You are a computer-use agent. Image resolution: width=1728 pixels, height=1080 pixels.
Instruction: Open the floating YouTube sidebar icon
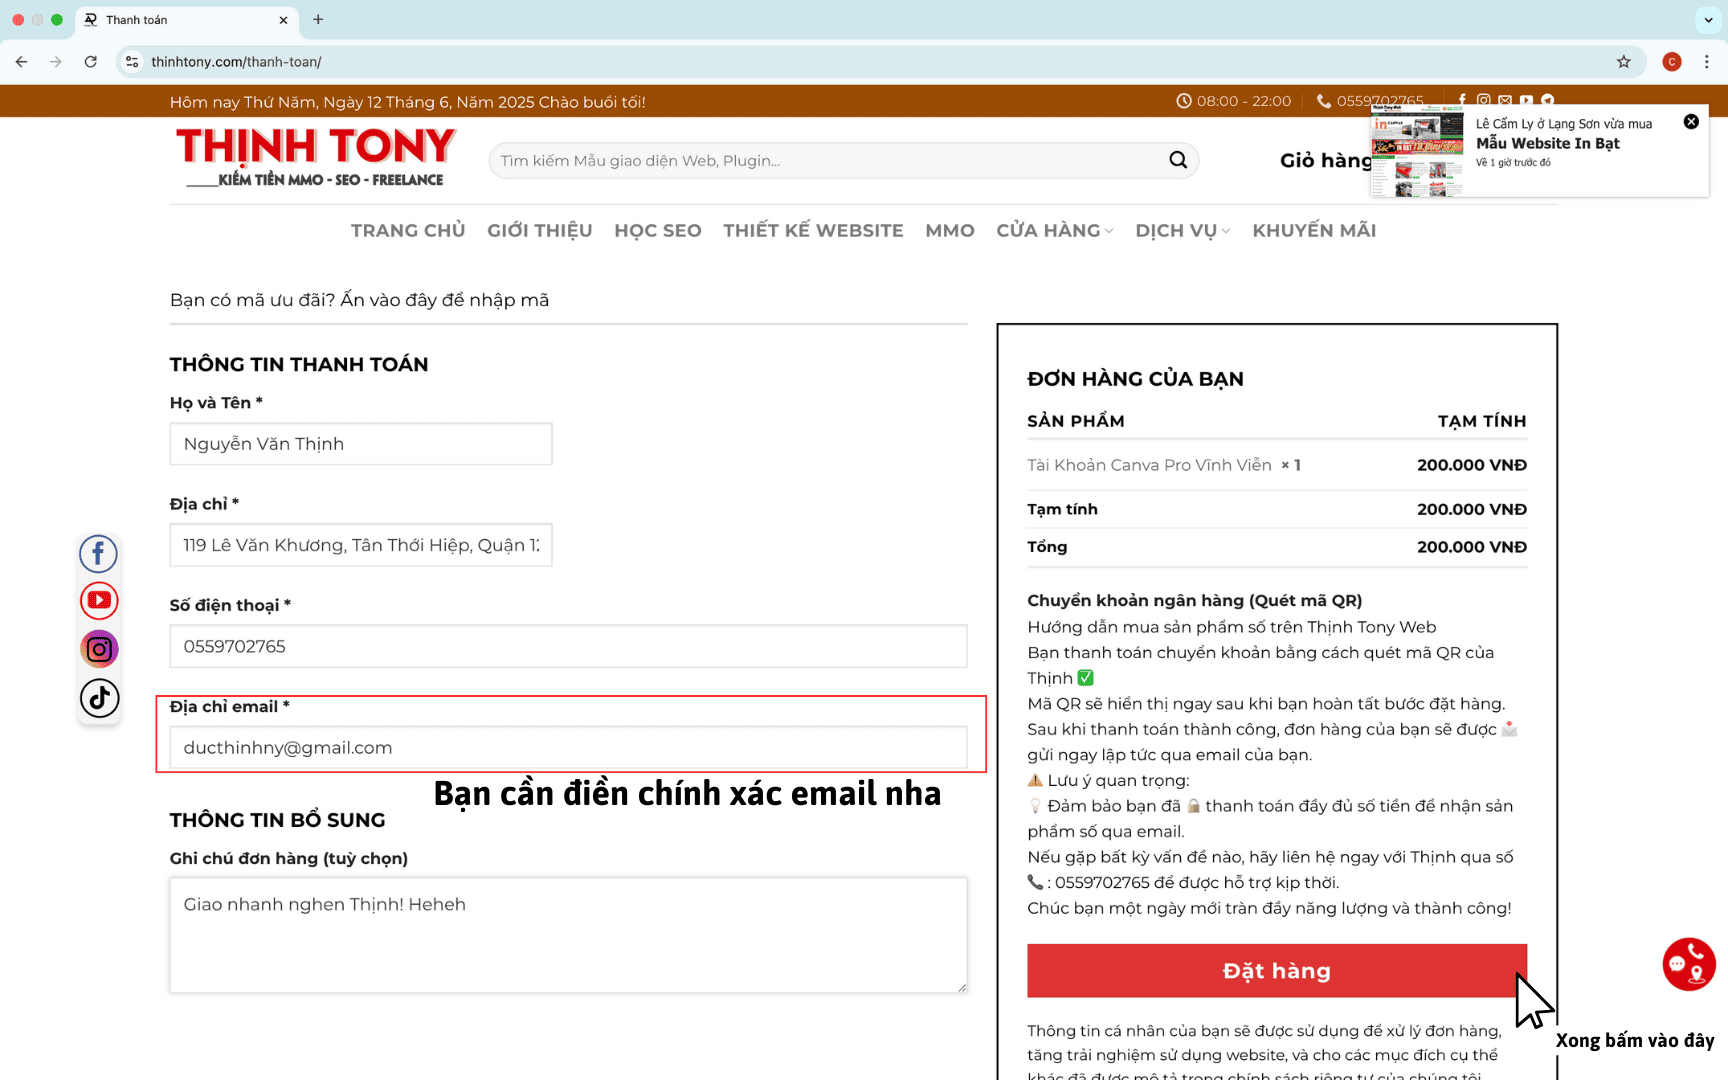click(x=99, y=600)
